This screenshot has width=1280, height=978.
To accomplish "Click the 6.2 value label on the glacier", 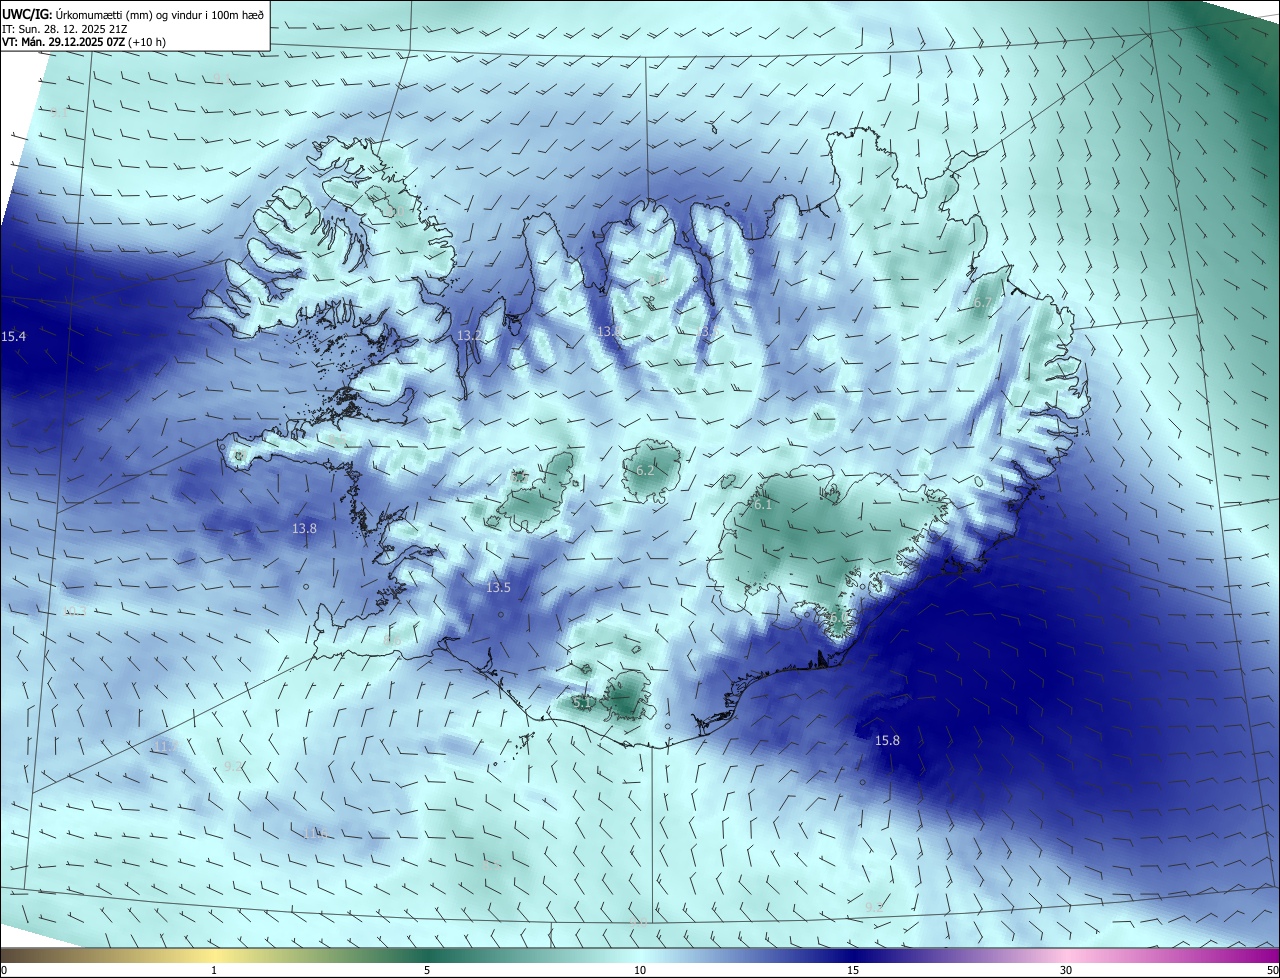I will point(645,470).
